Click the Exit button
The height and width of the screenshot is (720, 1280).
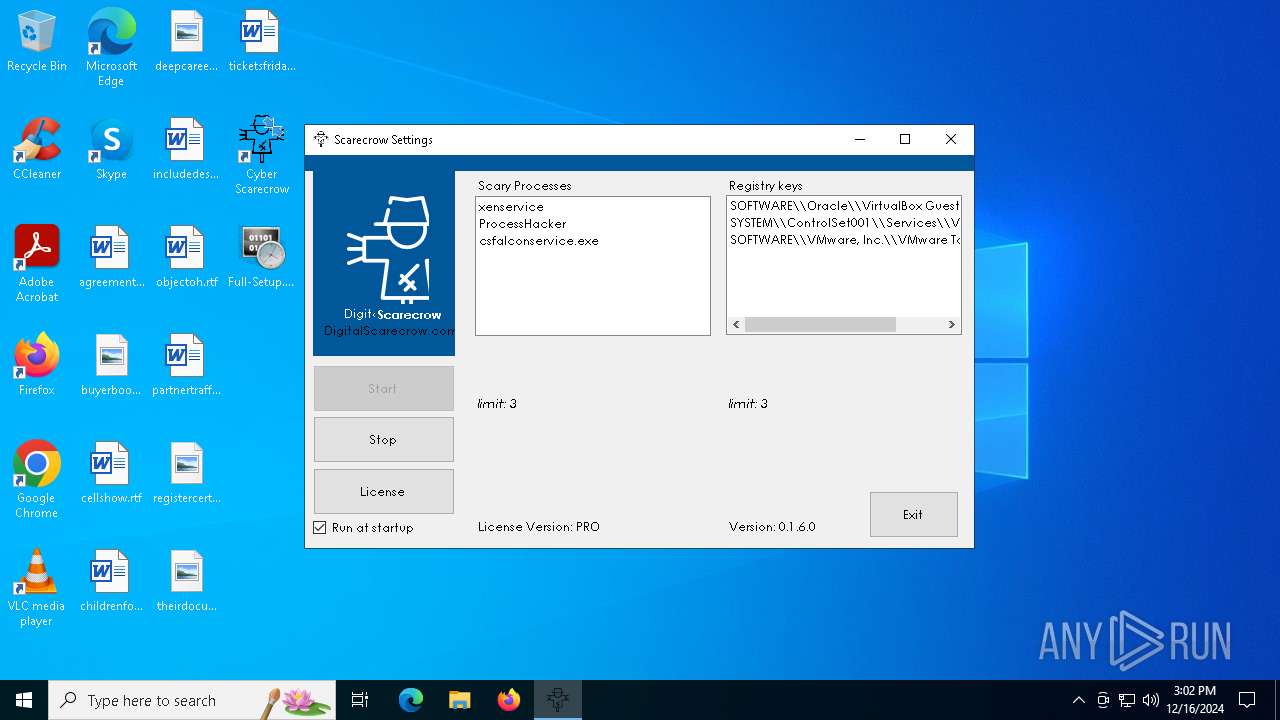[x=913, y=514]
